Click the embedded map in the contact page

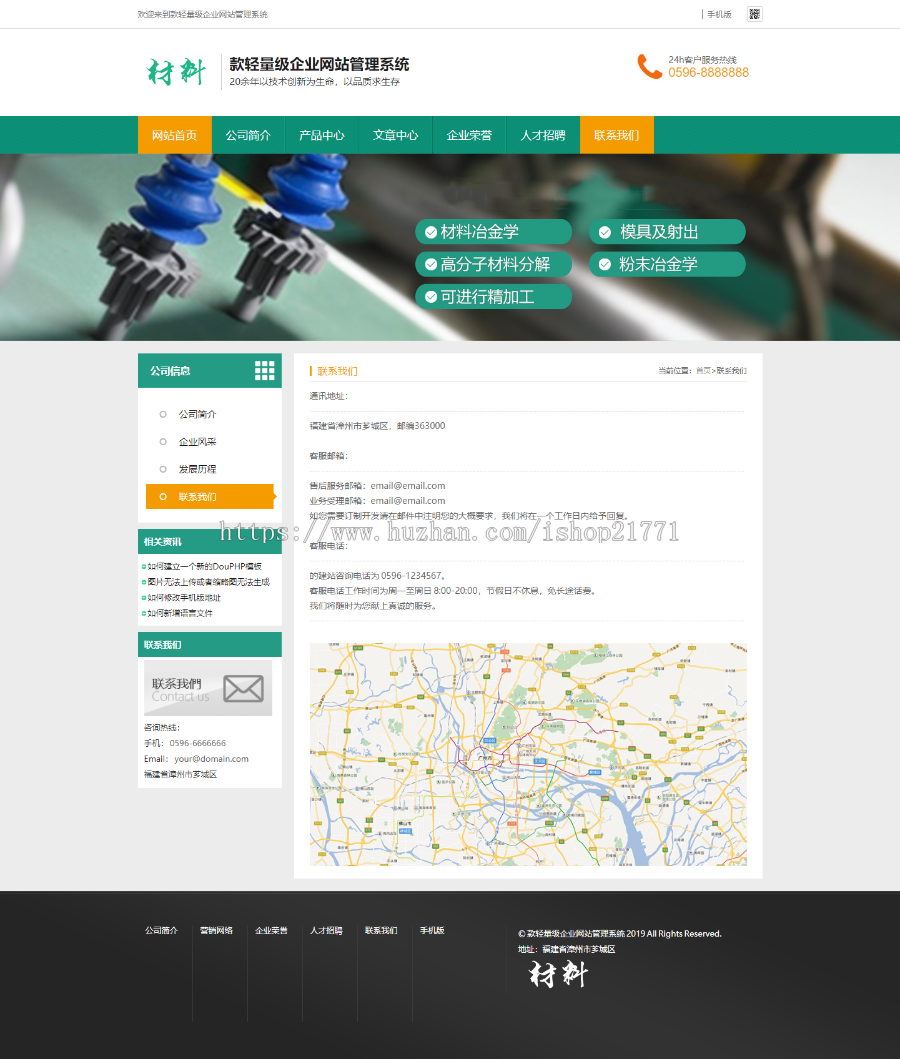point(528,753)
